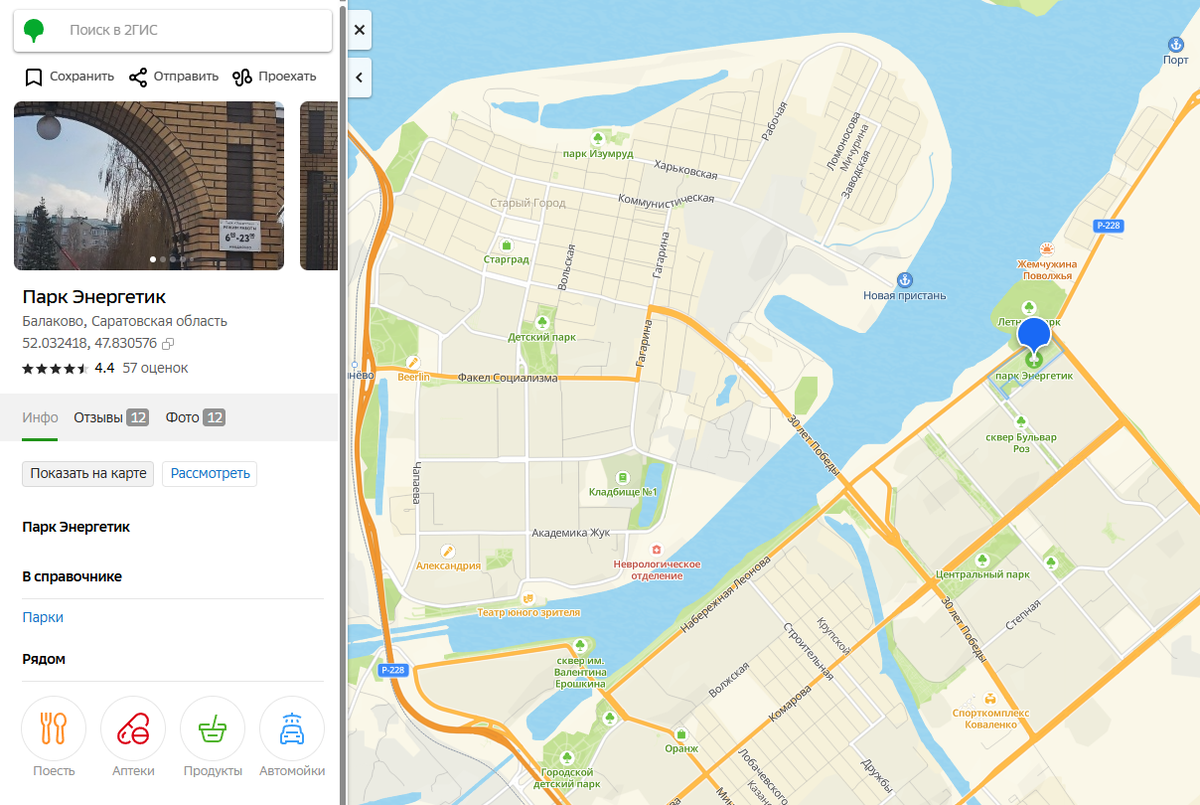Click the Показать на карте button
1200x805 pixels.
point(88,473)
